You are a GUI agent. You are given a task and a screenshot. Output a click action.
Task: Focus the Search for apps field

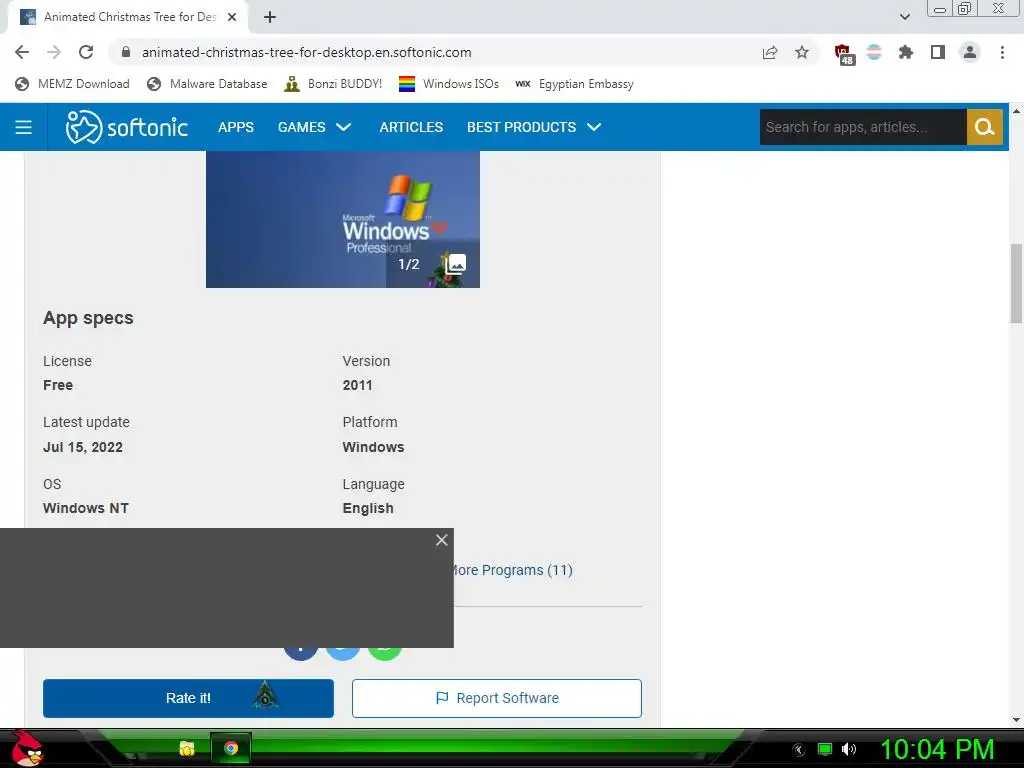tap(863, 127)
